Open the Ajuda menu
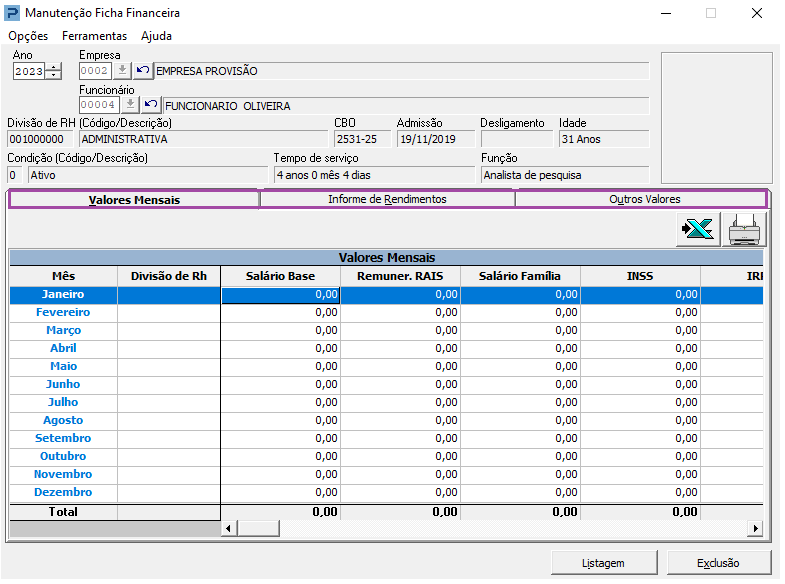 pyautogui.click(x=156, y=36)
